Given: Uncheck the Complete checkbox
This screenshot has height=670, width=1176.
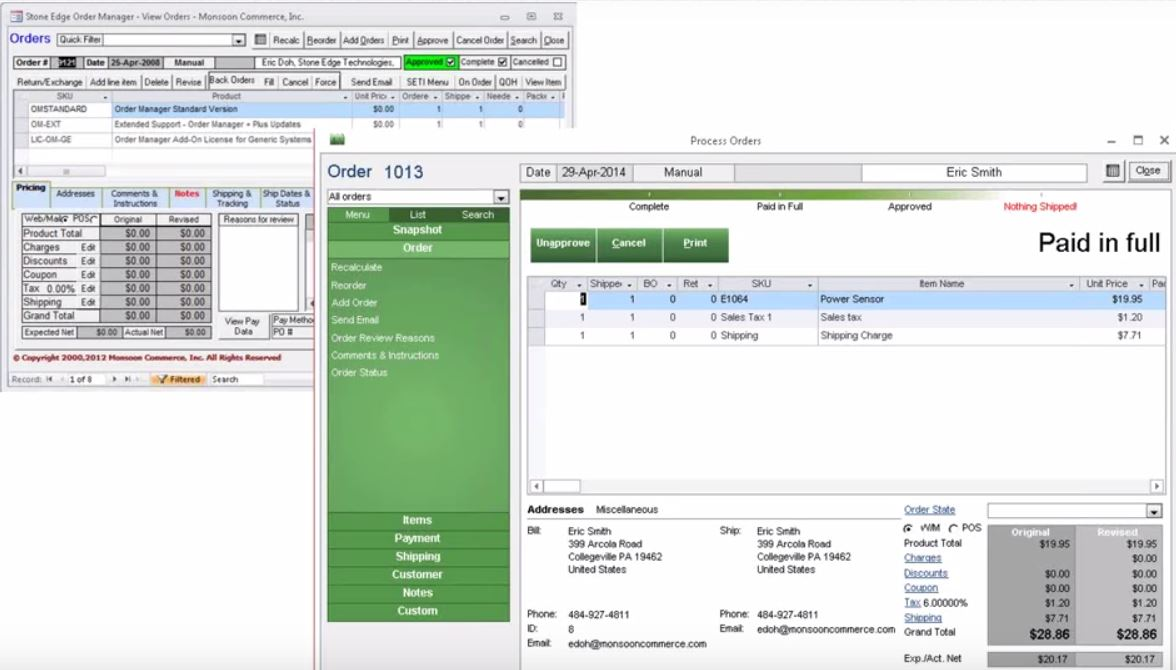Looking at the screenshot, I should tap(502, 62).
